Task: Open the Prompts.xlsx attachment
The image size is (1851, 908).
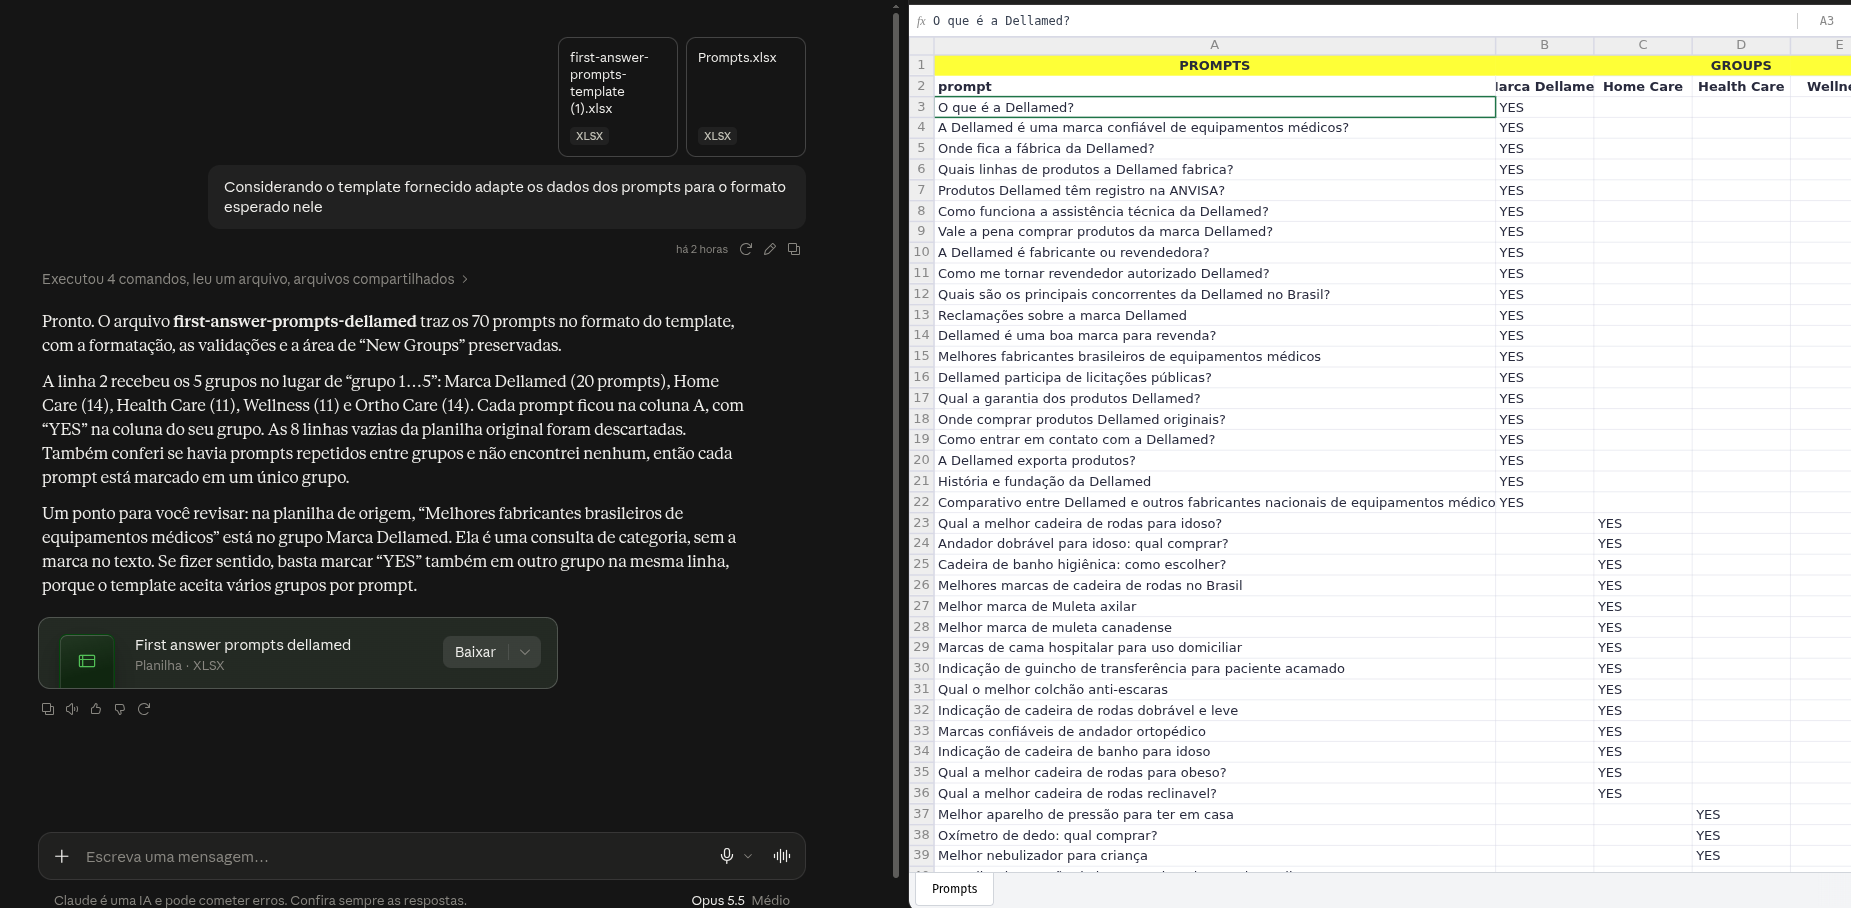Action: [x=746, y=97]
